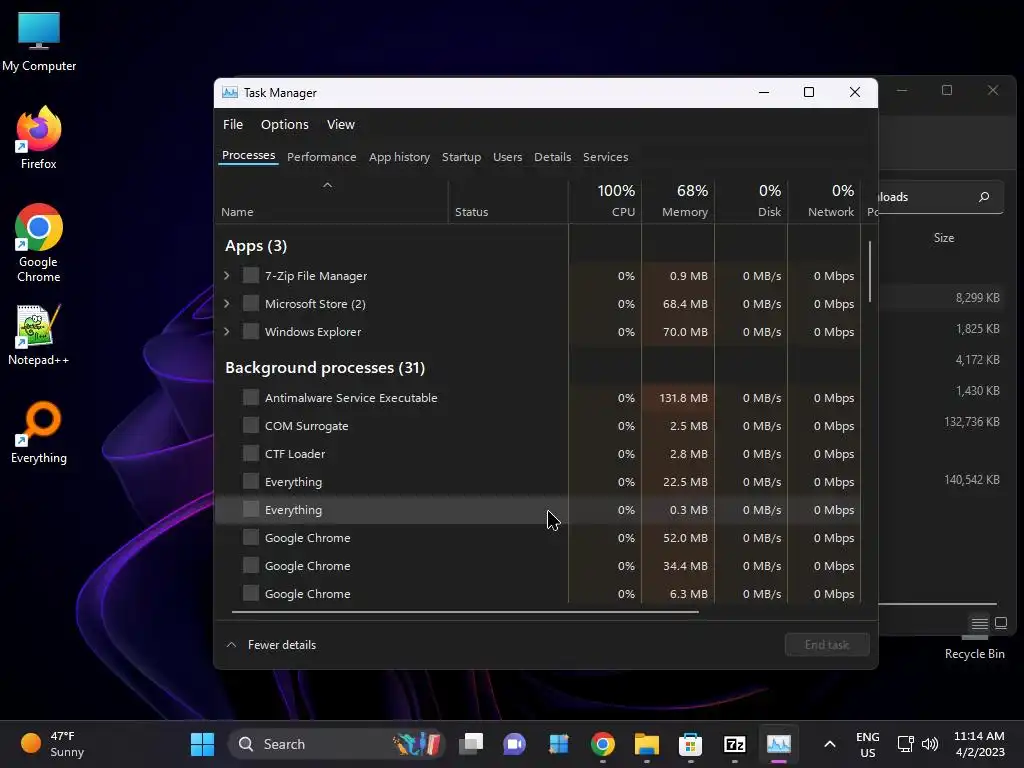Show hidden system tray icons

(x=829, y=744)
